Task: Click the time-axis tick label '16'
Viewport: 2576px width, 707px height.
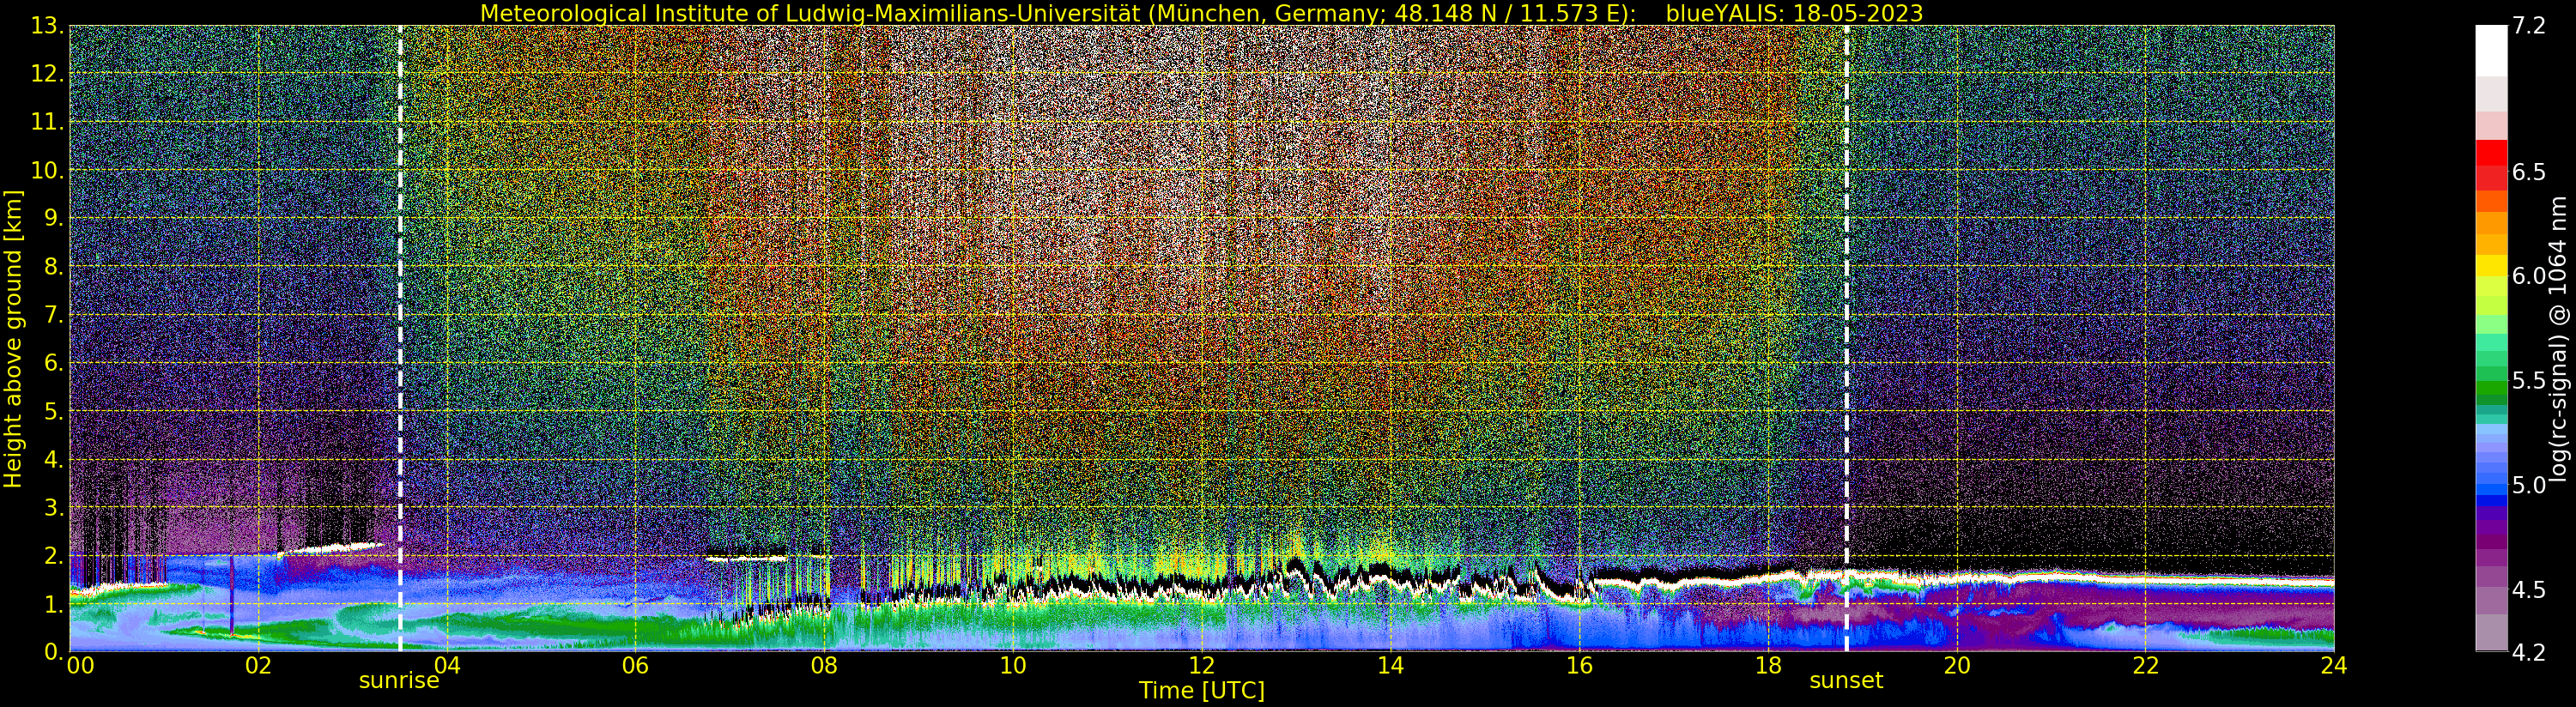Action: click(1579, 666)
